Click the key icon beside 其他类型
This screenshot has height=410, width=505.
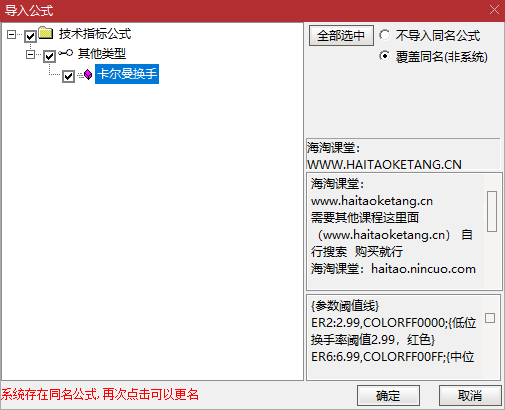pyautogui.click(x=65, y=53)
